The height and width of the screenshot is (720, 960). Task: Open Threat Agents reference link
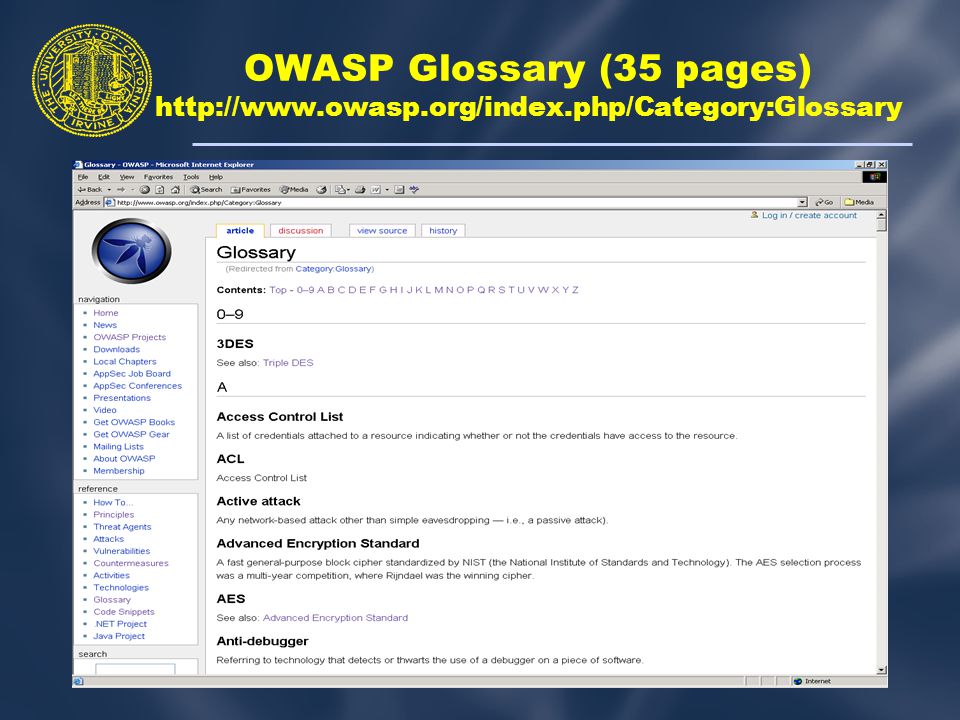pyautogui.click(x=122, y=527)
